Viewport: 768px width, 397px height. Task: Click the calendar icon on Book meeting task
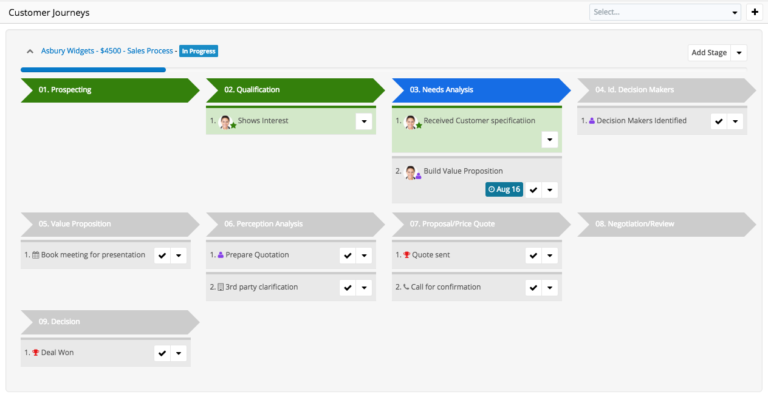pyautogui.click(x=35, y=255)
